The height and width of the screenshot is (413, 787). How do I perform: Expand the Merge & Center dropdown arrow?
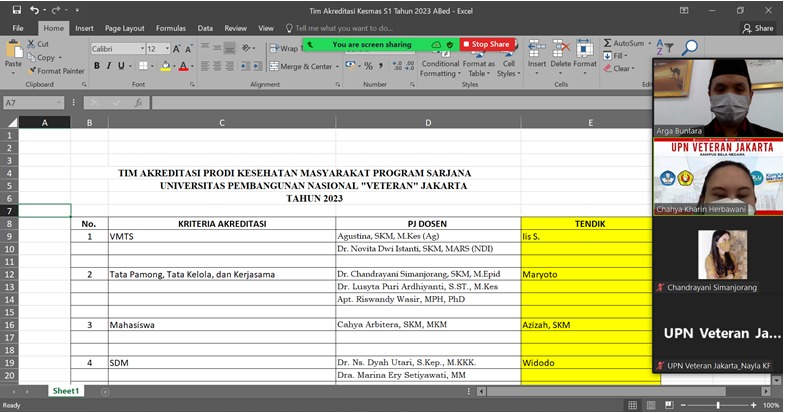coord(337,67)
